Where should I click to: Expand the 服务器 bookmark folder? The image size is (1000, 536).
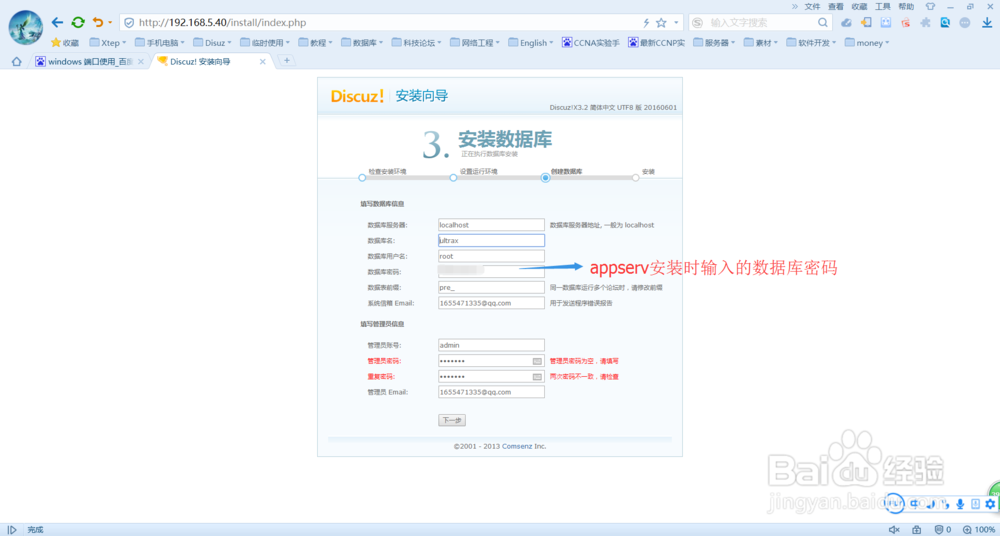point(714,43)
